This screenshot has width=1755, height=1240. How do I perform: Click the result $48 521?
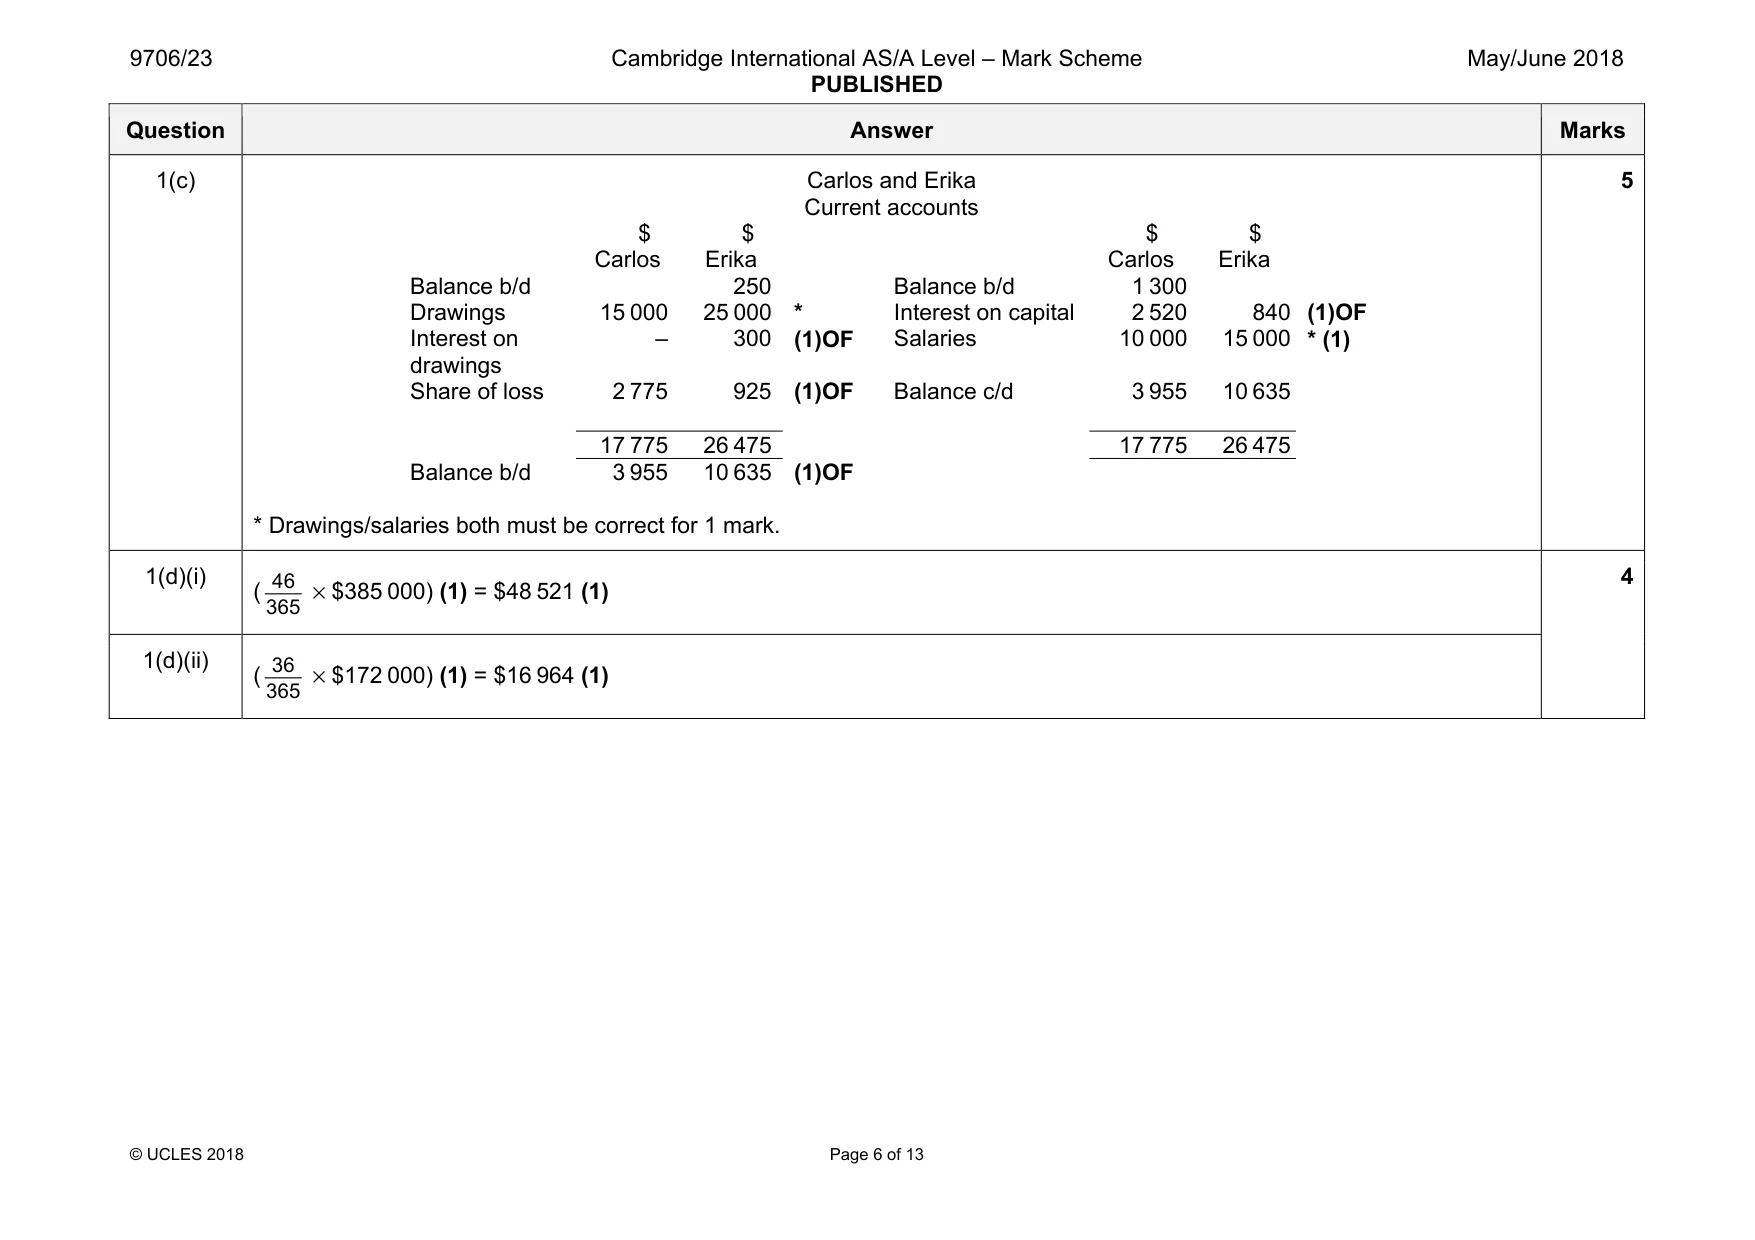[x=533, y=592]
